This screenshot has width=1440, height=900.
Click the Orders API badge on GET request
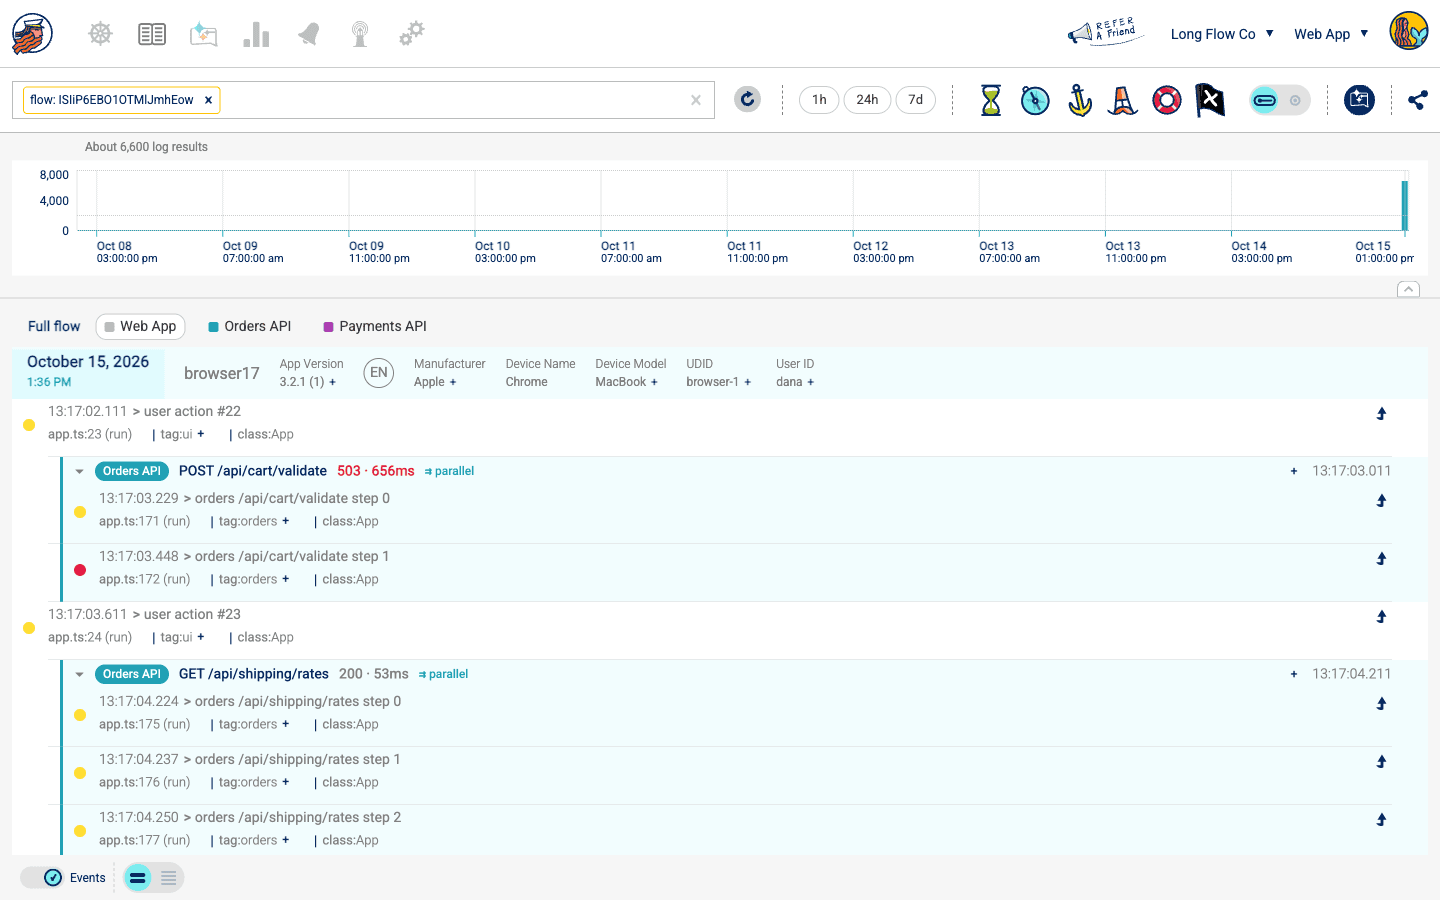[132, 674]
